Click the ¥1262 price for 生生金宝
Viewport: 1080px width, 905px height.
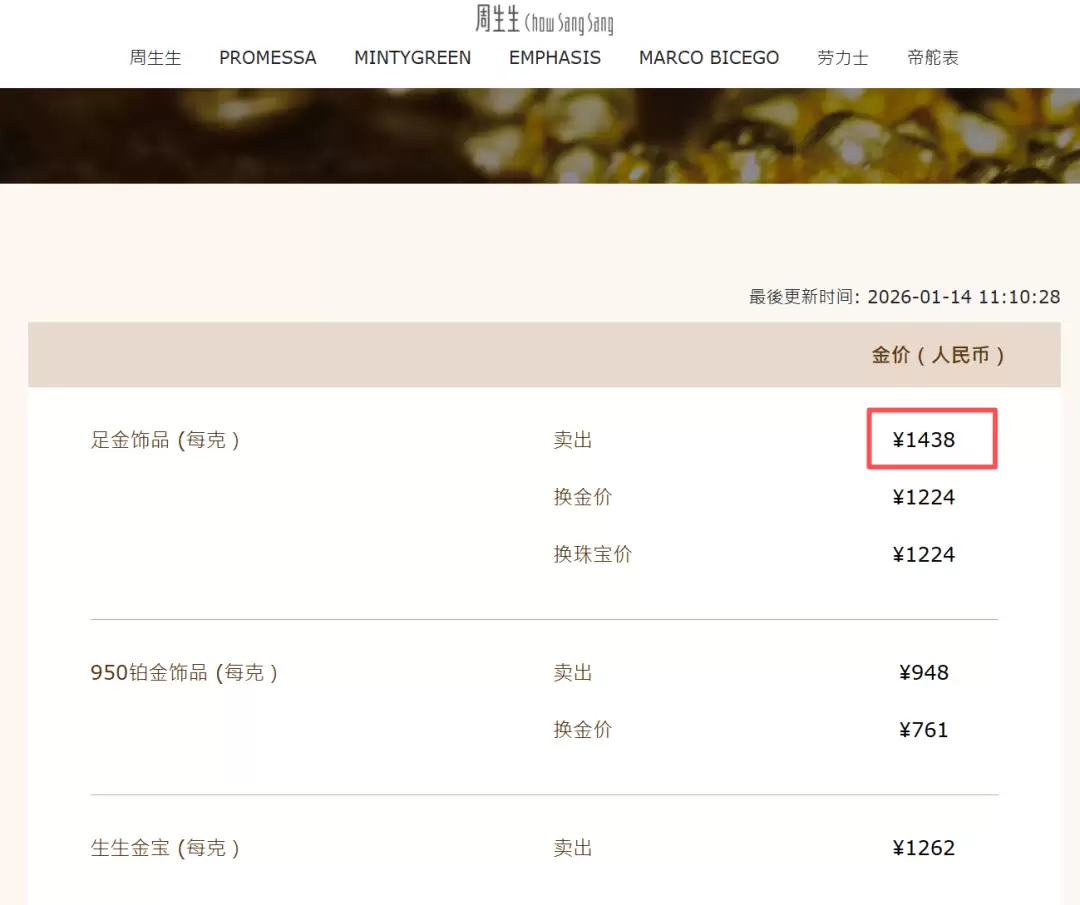[924, 848]
